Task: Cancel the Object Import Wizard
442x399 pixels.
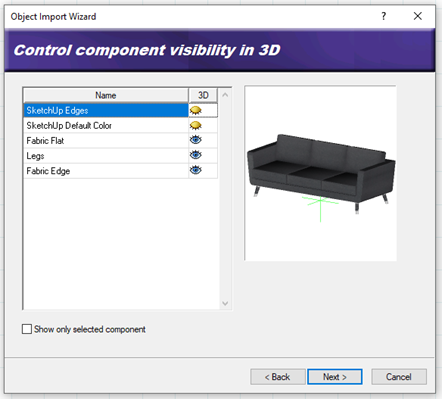Action: coord(399,377)
